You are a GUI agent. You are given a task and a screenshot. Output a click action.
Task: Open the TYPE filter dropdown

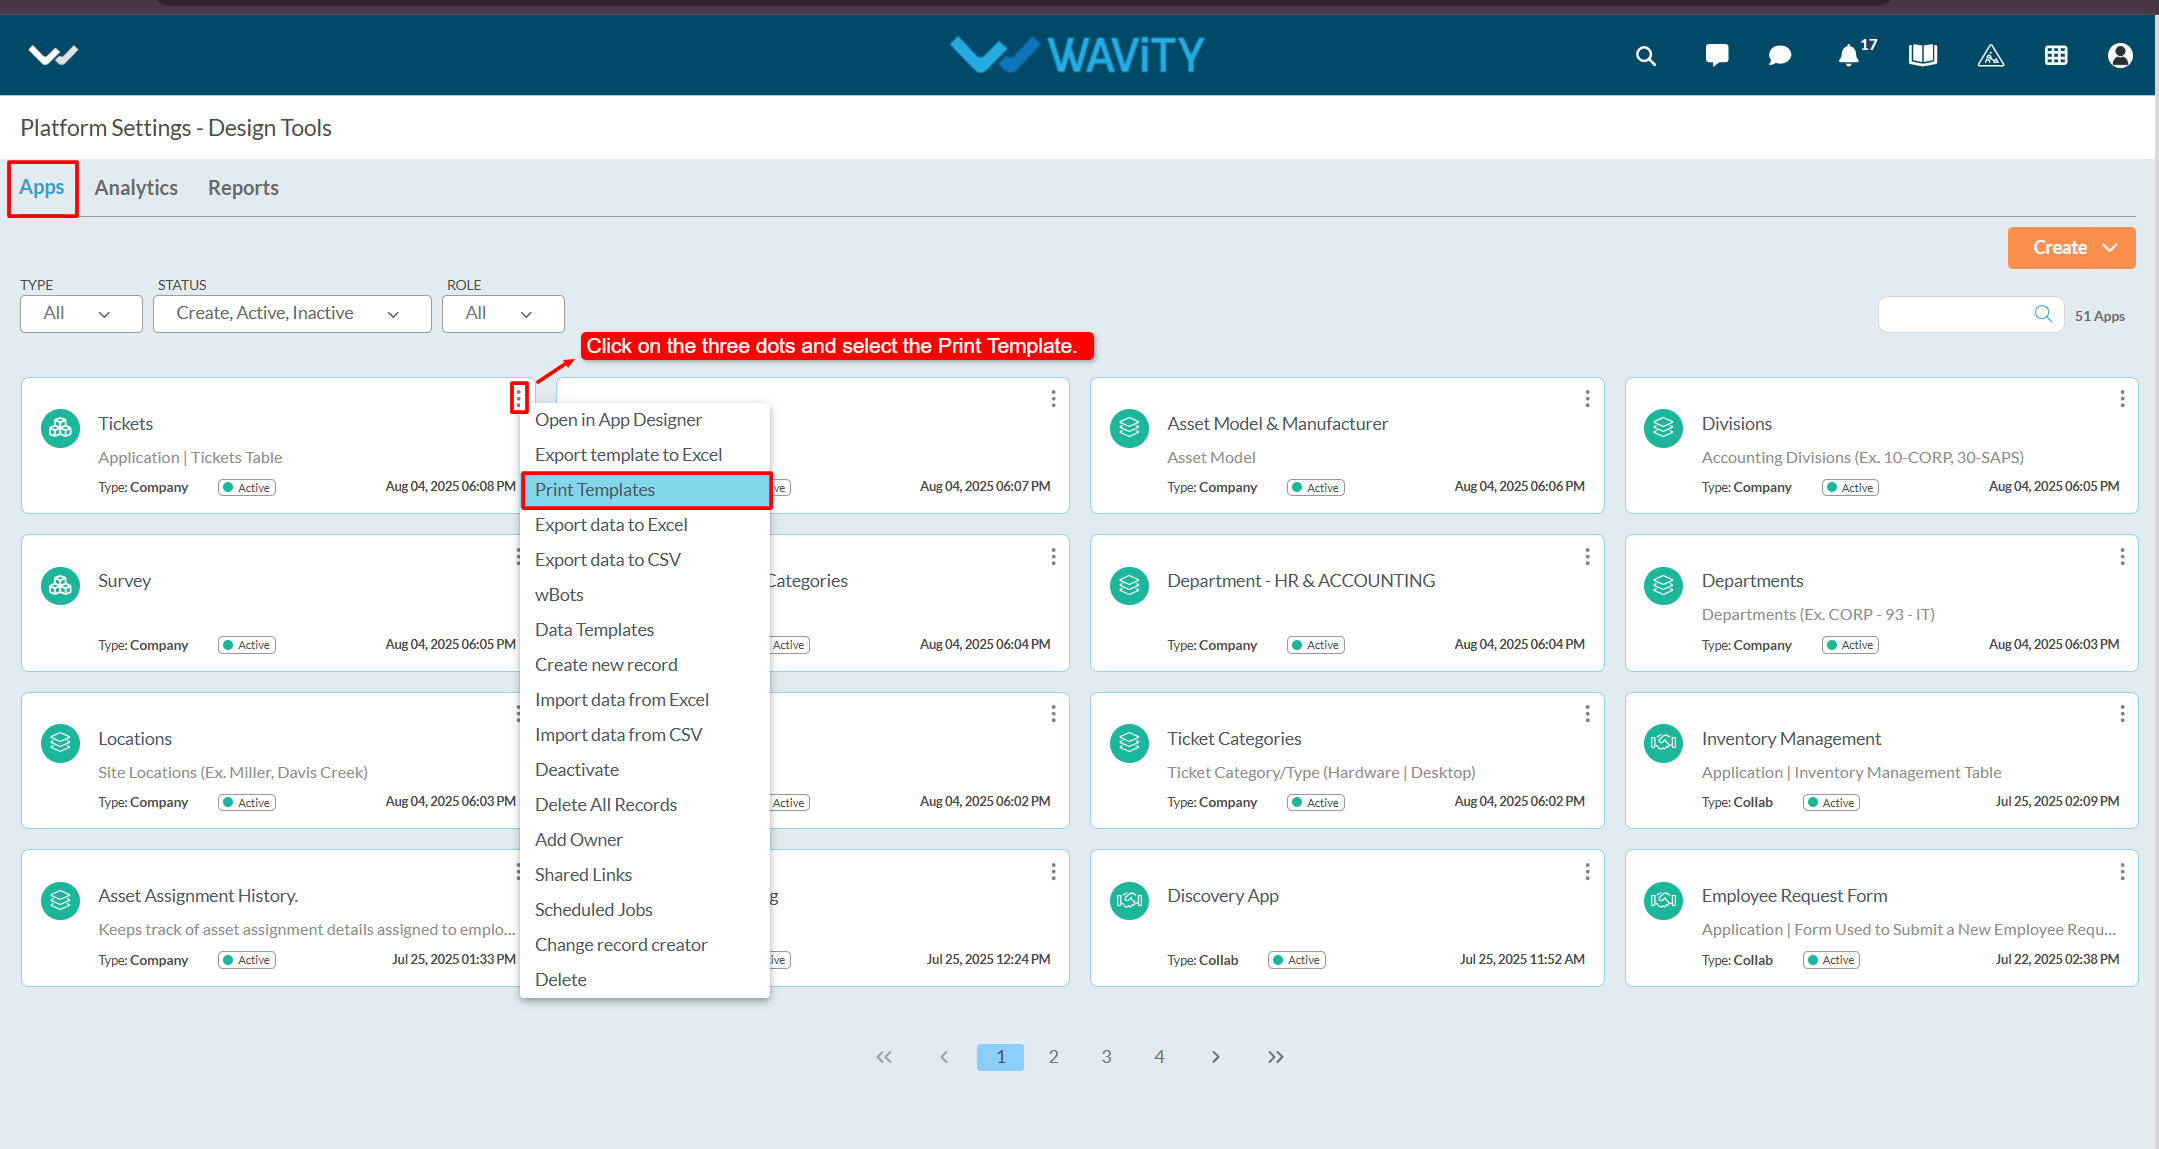pyautogui.click(x=81, y=314)
